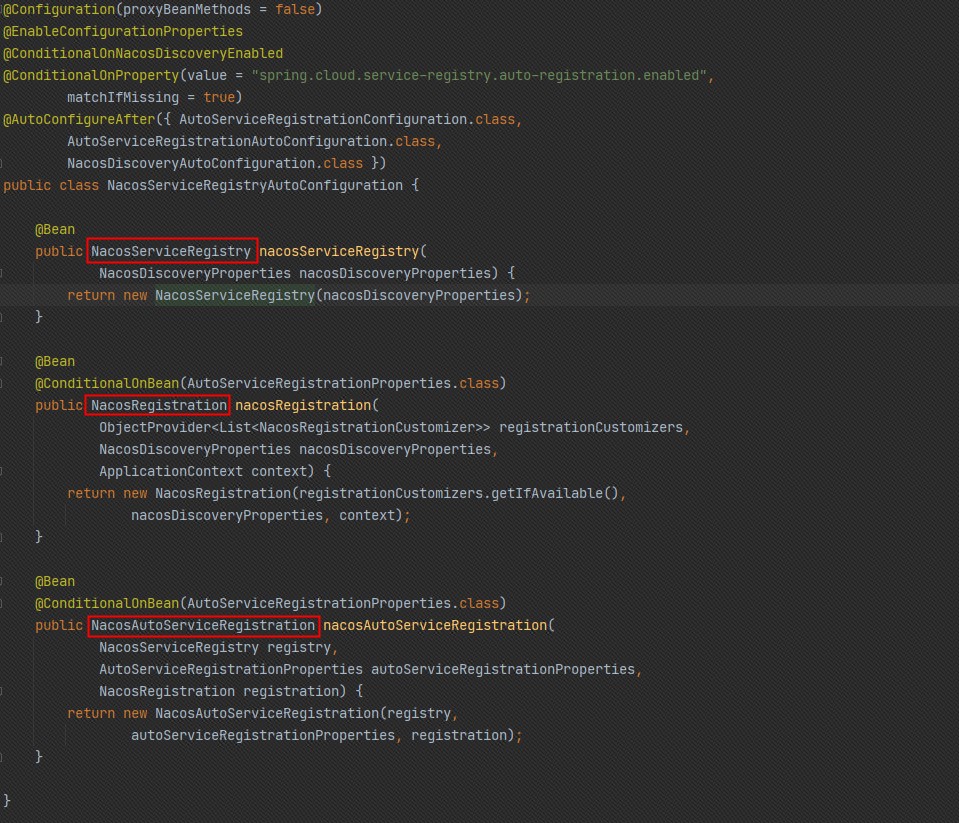Click AutoServiceRegistrationConfiguration.class reference
959x823 pixels.
[347, 119]
